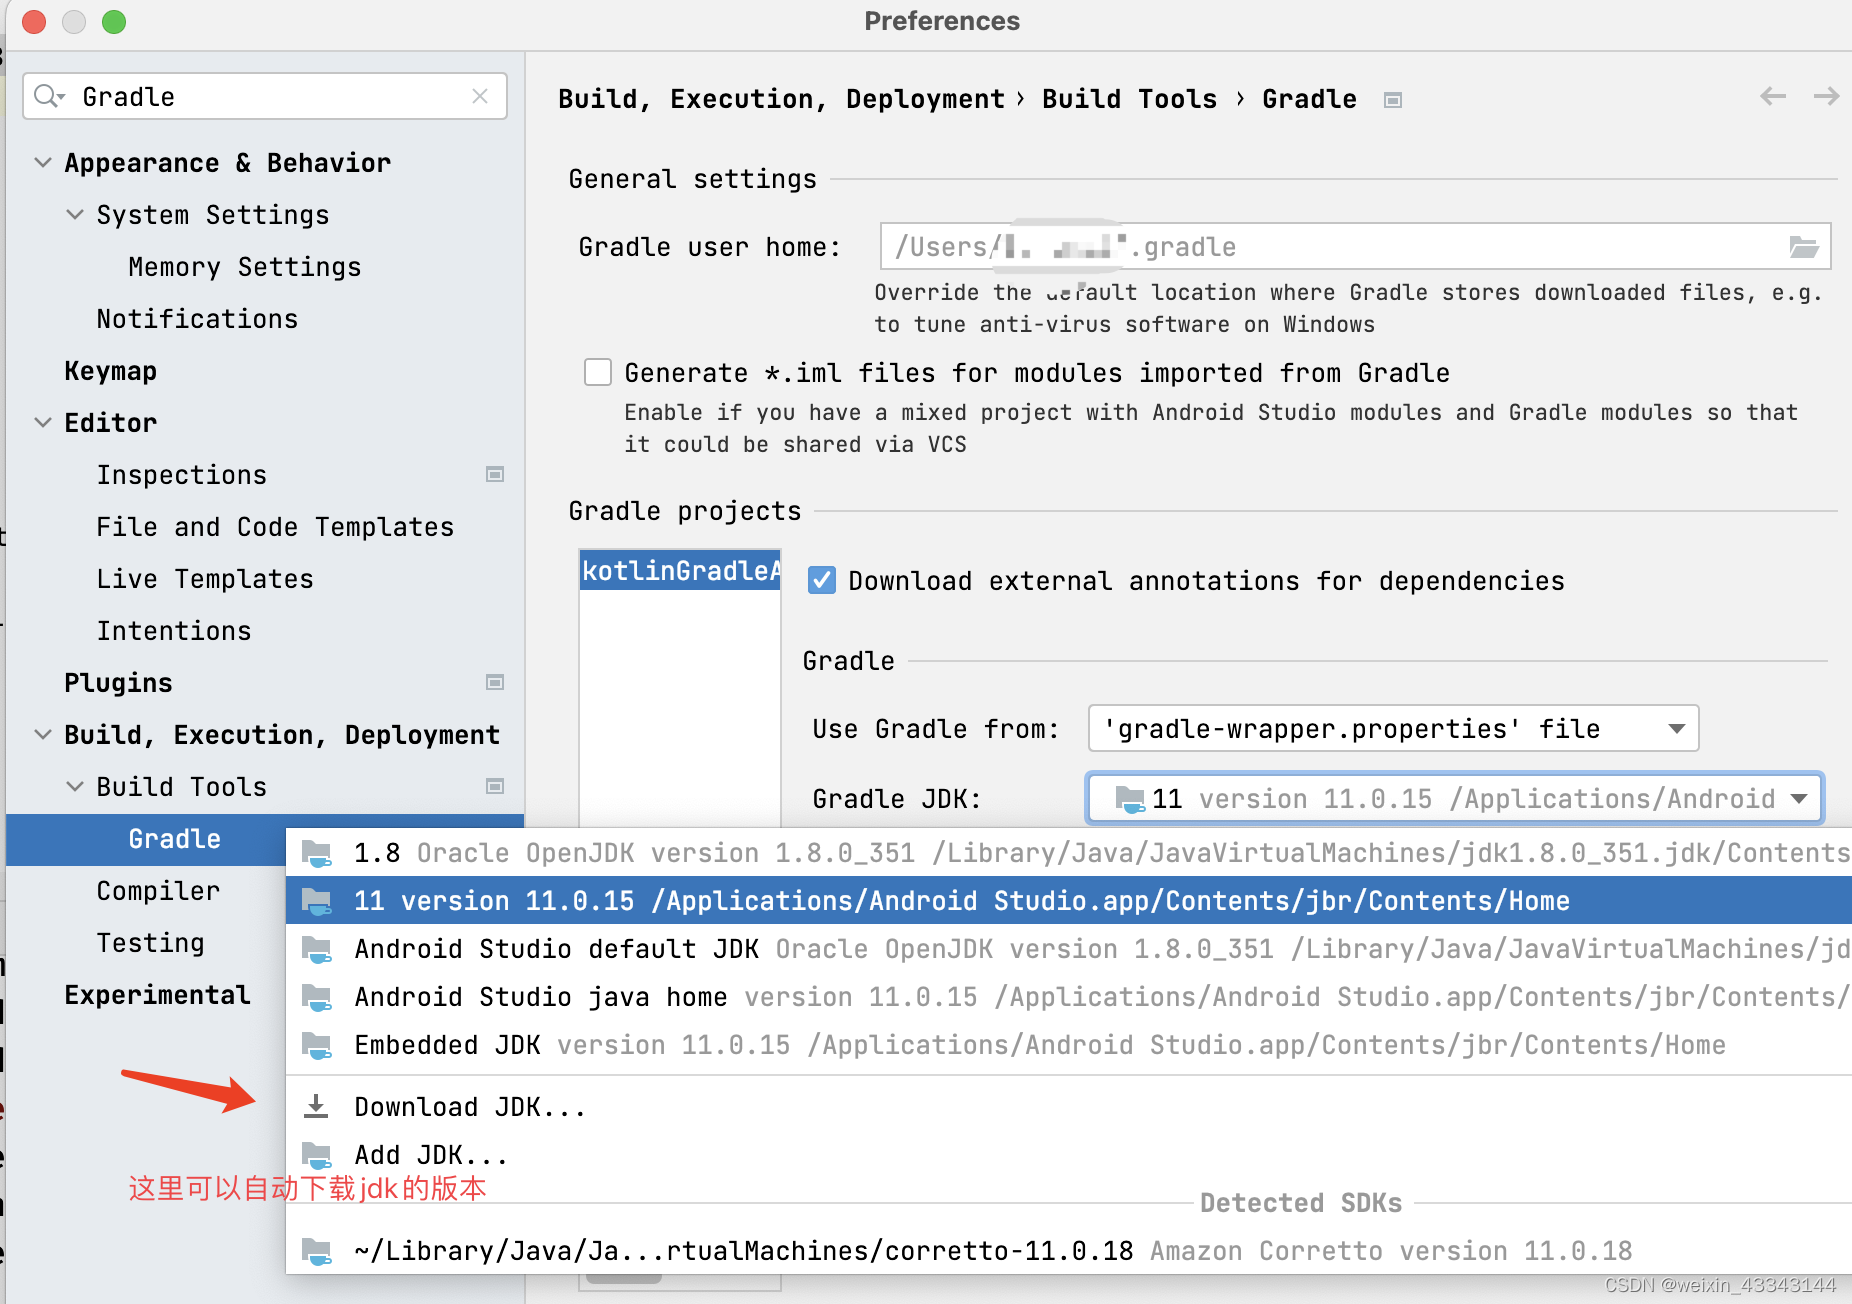Go back with the left arrow
The width and height of the screenshot is (1852, 1304).
coord(1773,96)
